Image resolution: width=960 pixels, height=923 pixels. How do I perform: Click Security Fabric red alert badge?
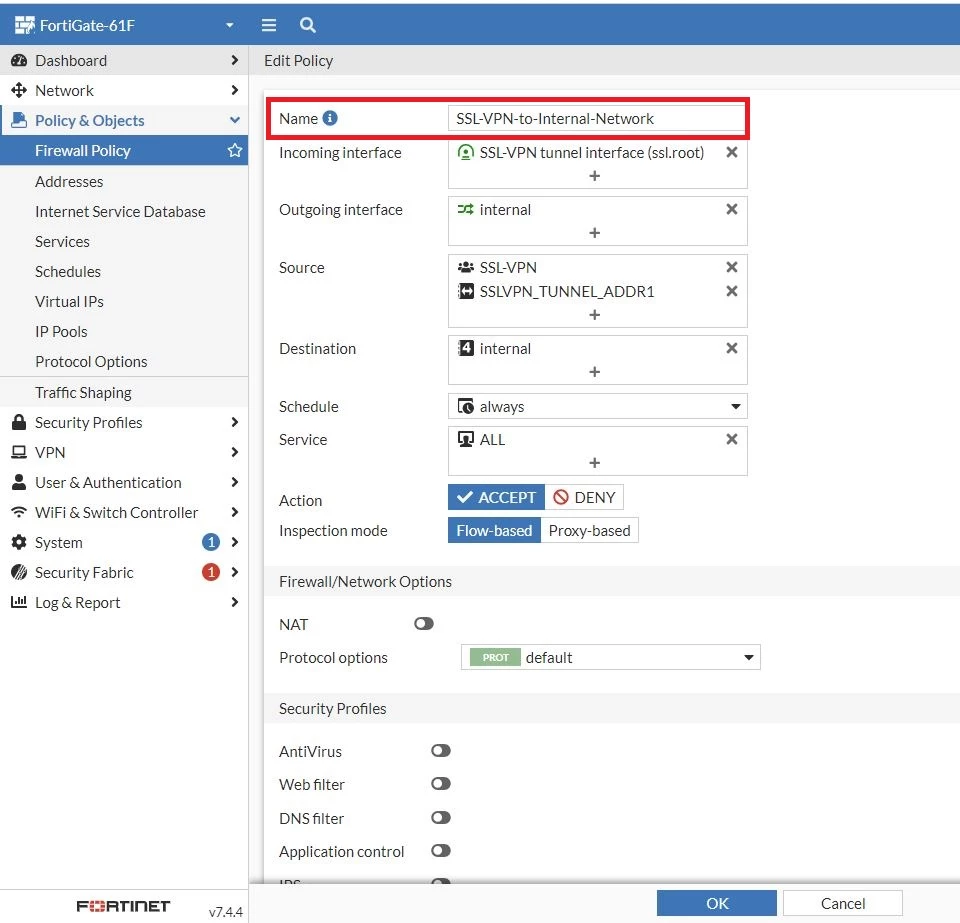point(211,572)
